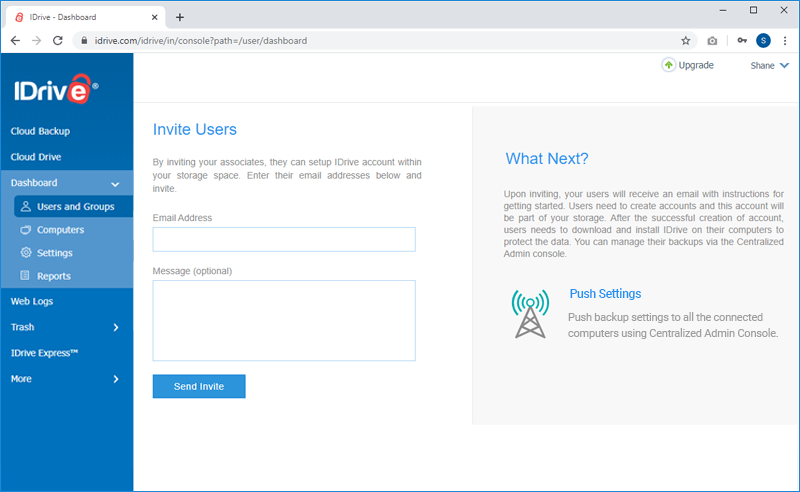Open Cloud Drive section
This screenshot has height=492, width=800.
36,157
